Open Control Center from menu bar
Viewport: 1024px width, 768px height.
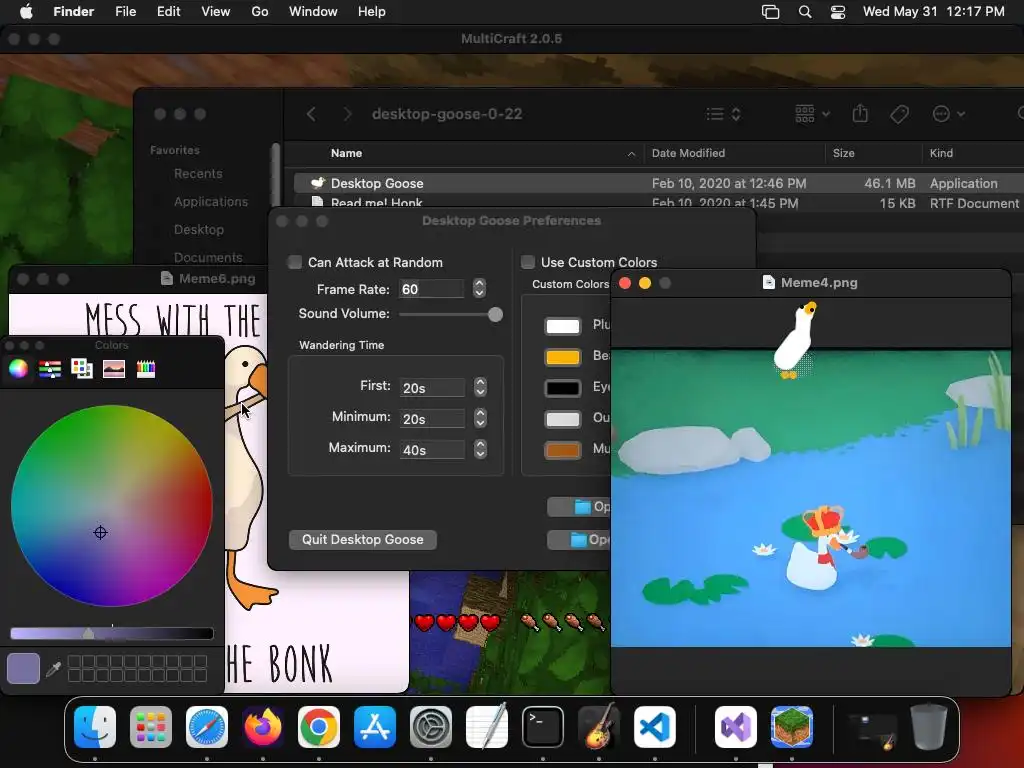pos(838,12)
